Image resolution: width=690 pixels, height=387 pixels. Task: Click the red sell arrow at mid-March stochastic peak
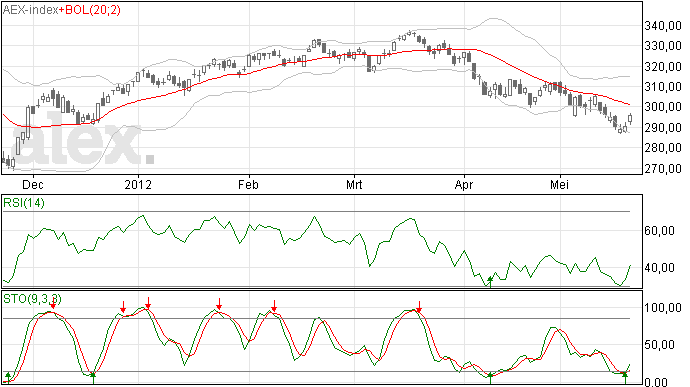coord(419,307)
